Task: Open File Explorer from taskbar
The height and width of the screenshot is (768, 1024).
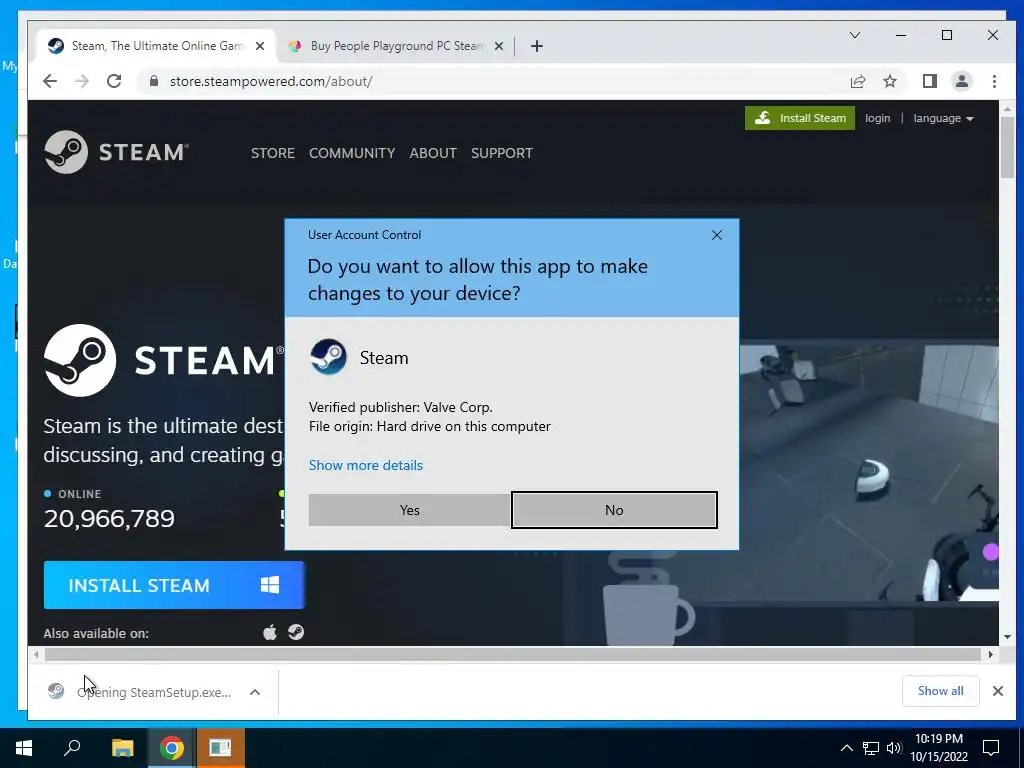Action: [122, 748]
